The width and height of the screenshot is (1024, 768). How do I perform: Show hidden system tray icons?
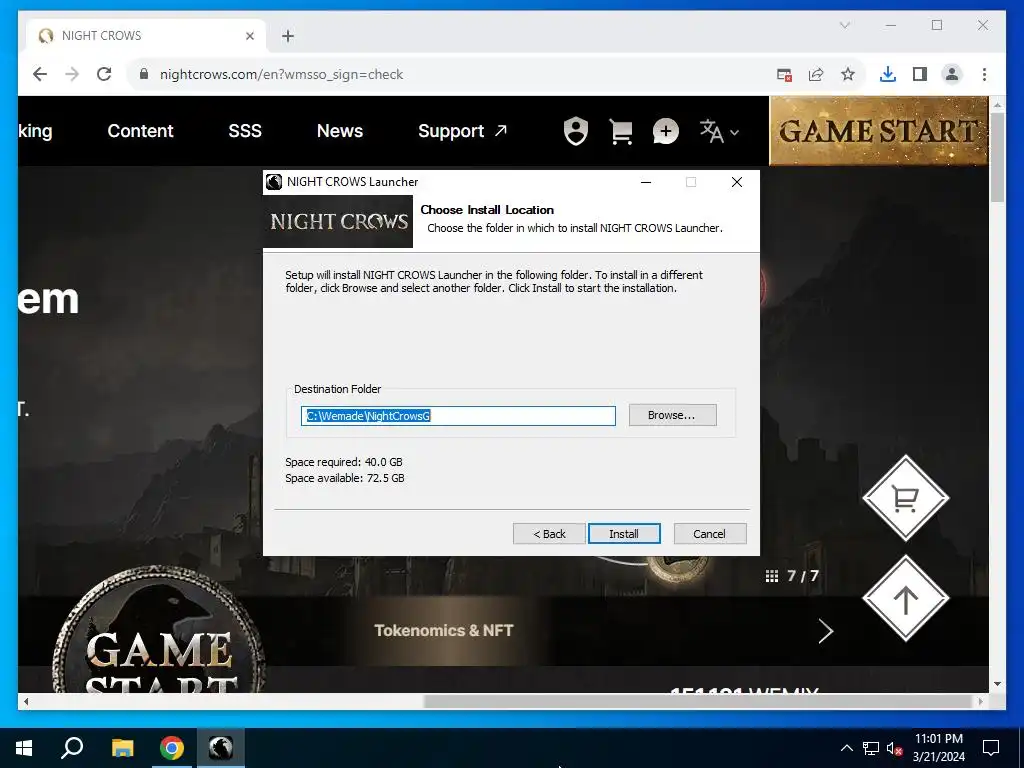(x=846, y=748)
